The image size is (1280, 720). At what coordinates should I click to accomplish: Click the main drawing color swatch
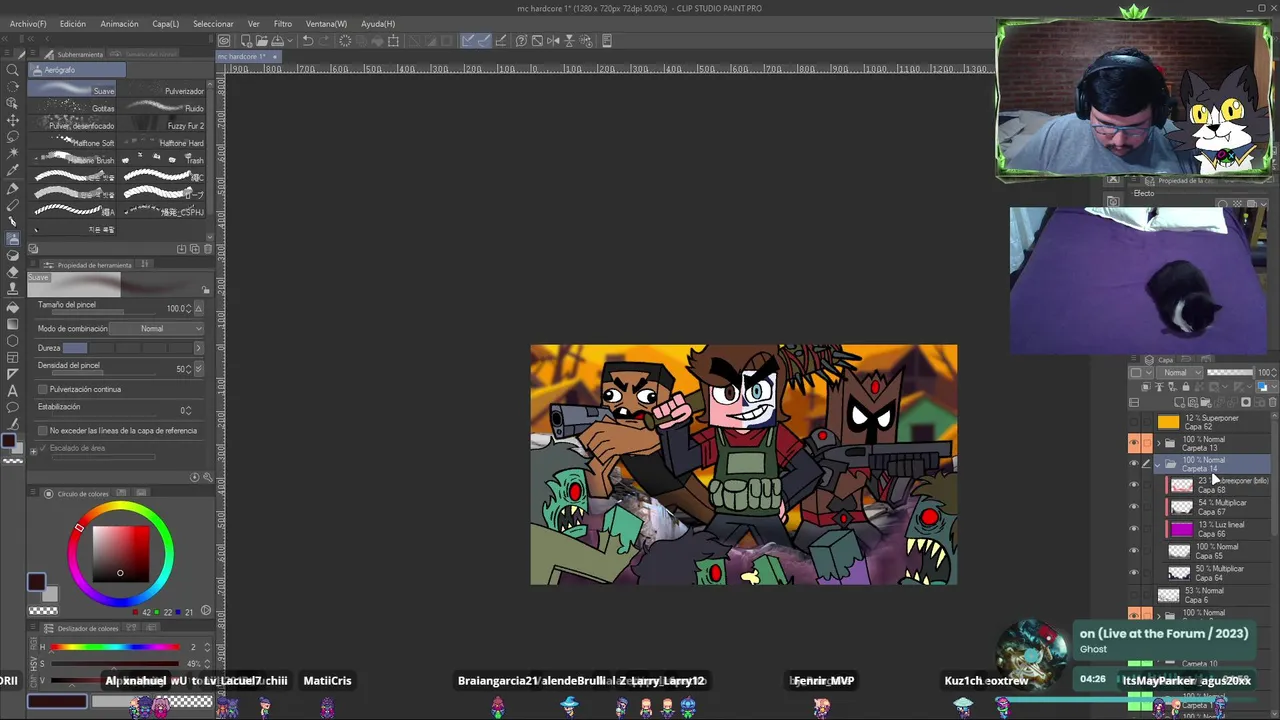pyautogui.click(x=37, y=582)
